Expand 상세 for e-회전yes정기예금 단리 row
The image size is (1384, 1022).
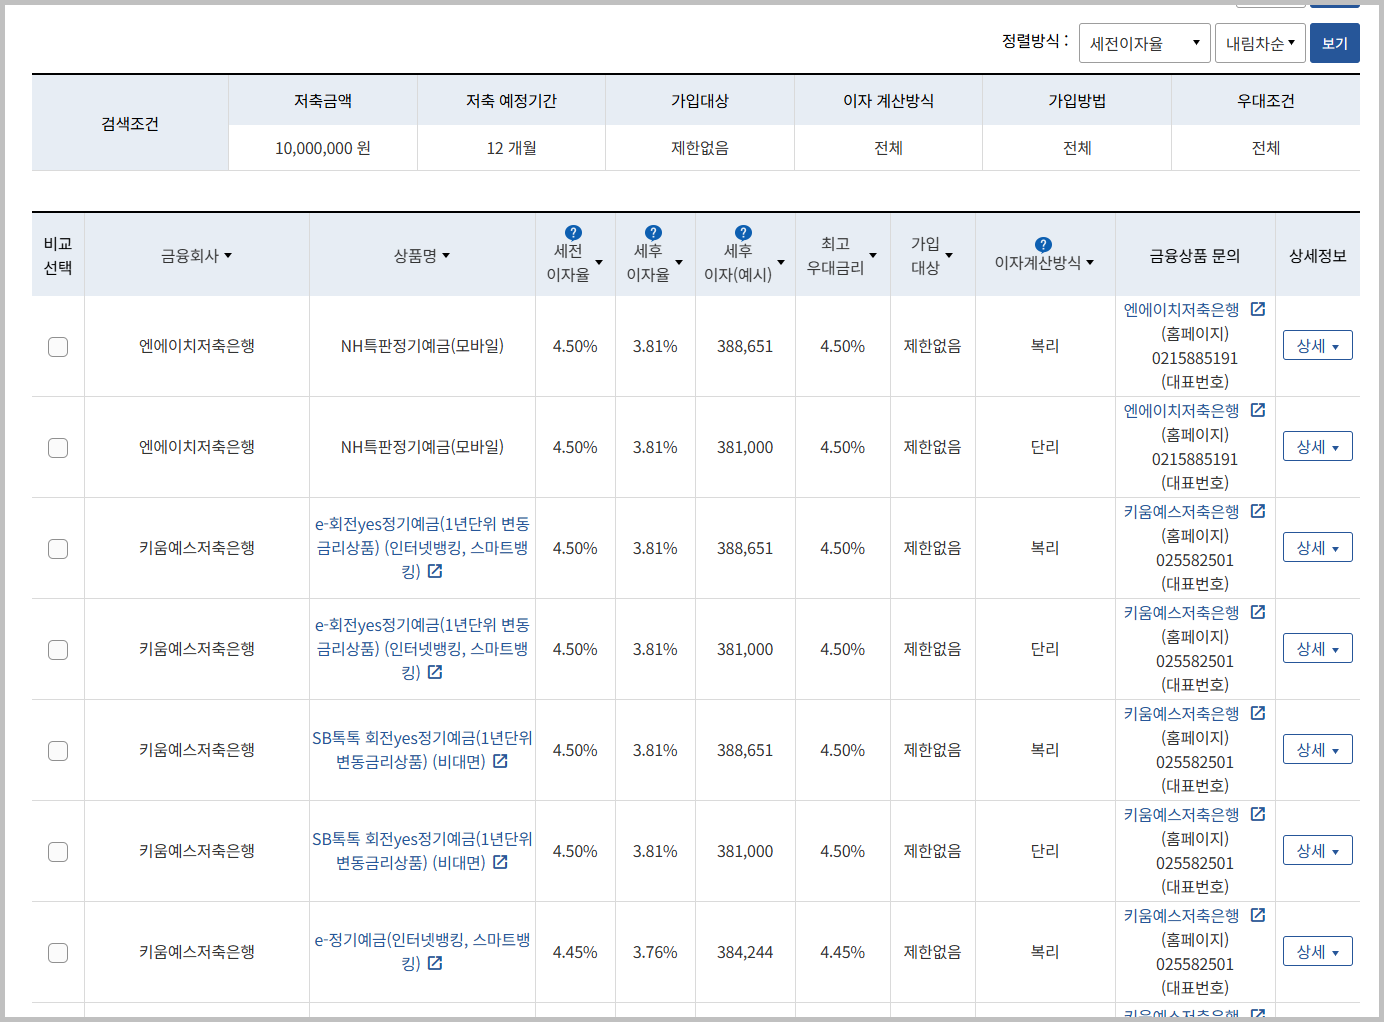point(1317,649)
